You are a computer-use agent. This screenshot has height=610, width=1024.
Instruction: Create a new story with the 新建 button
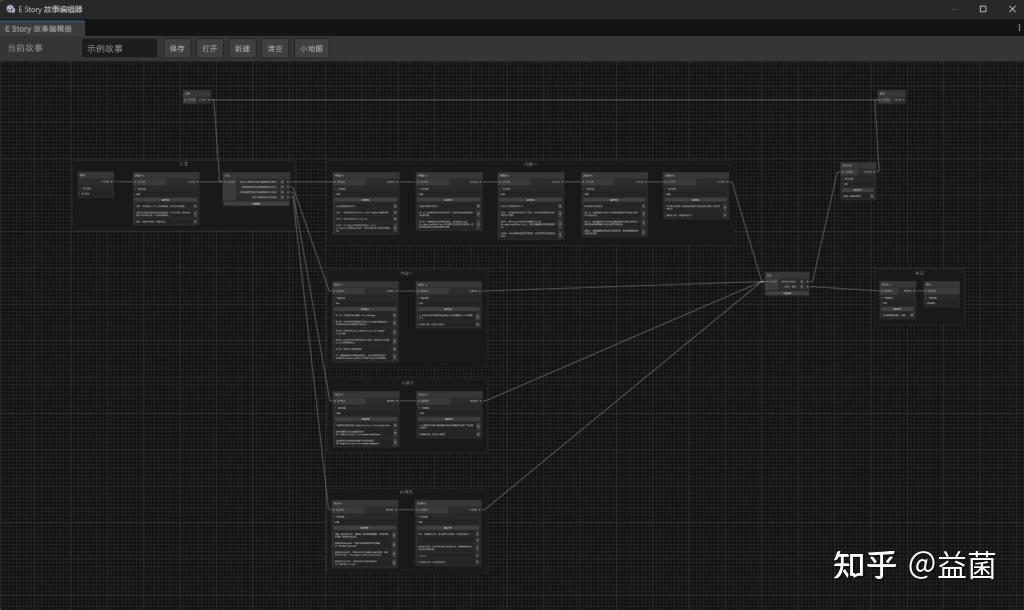(x=241, y=48)
